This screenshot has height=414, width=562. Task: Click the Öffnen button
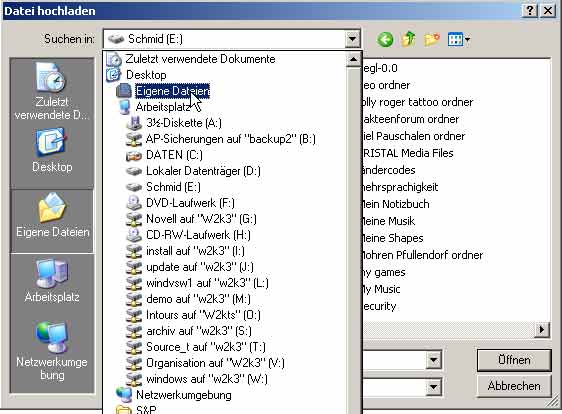coord(514,360)
